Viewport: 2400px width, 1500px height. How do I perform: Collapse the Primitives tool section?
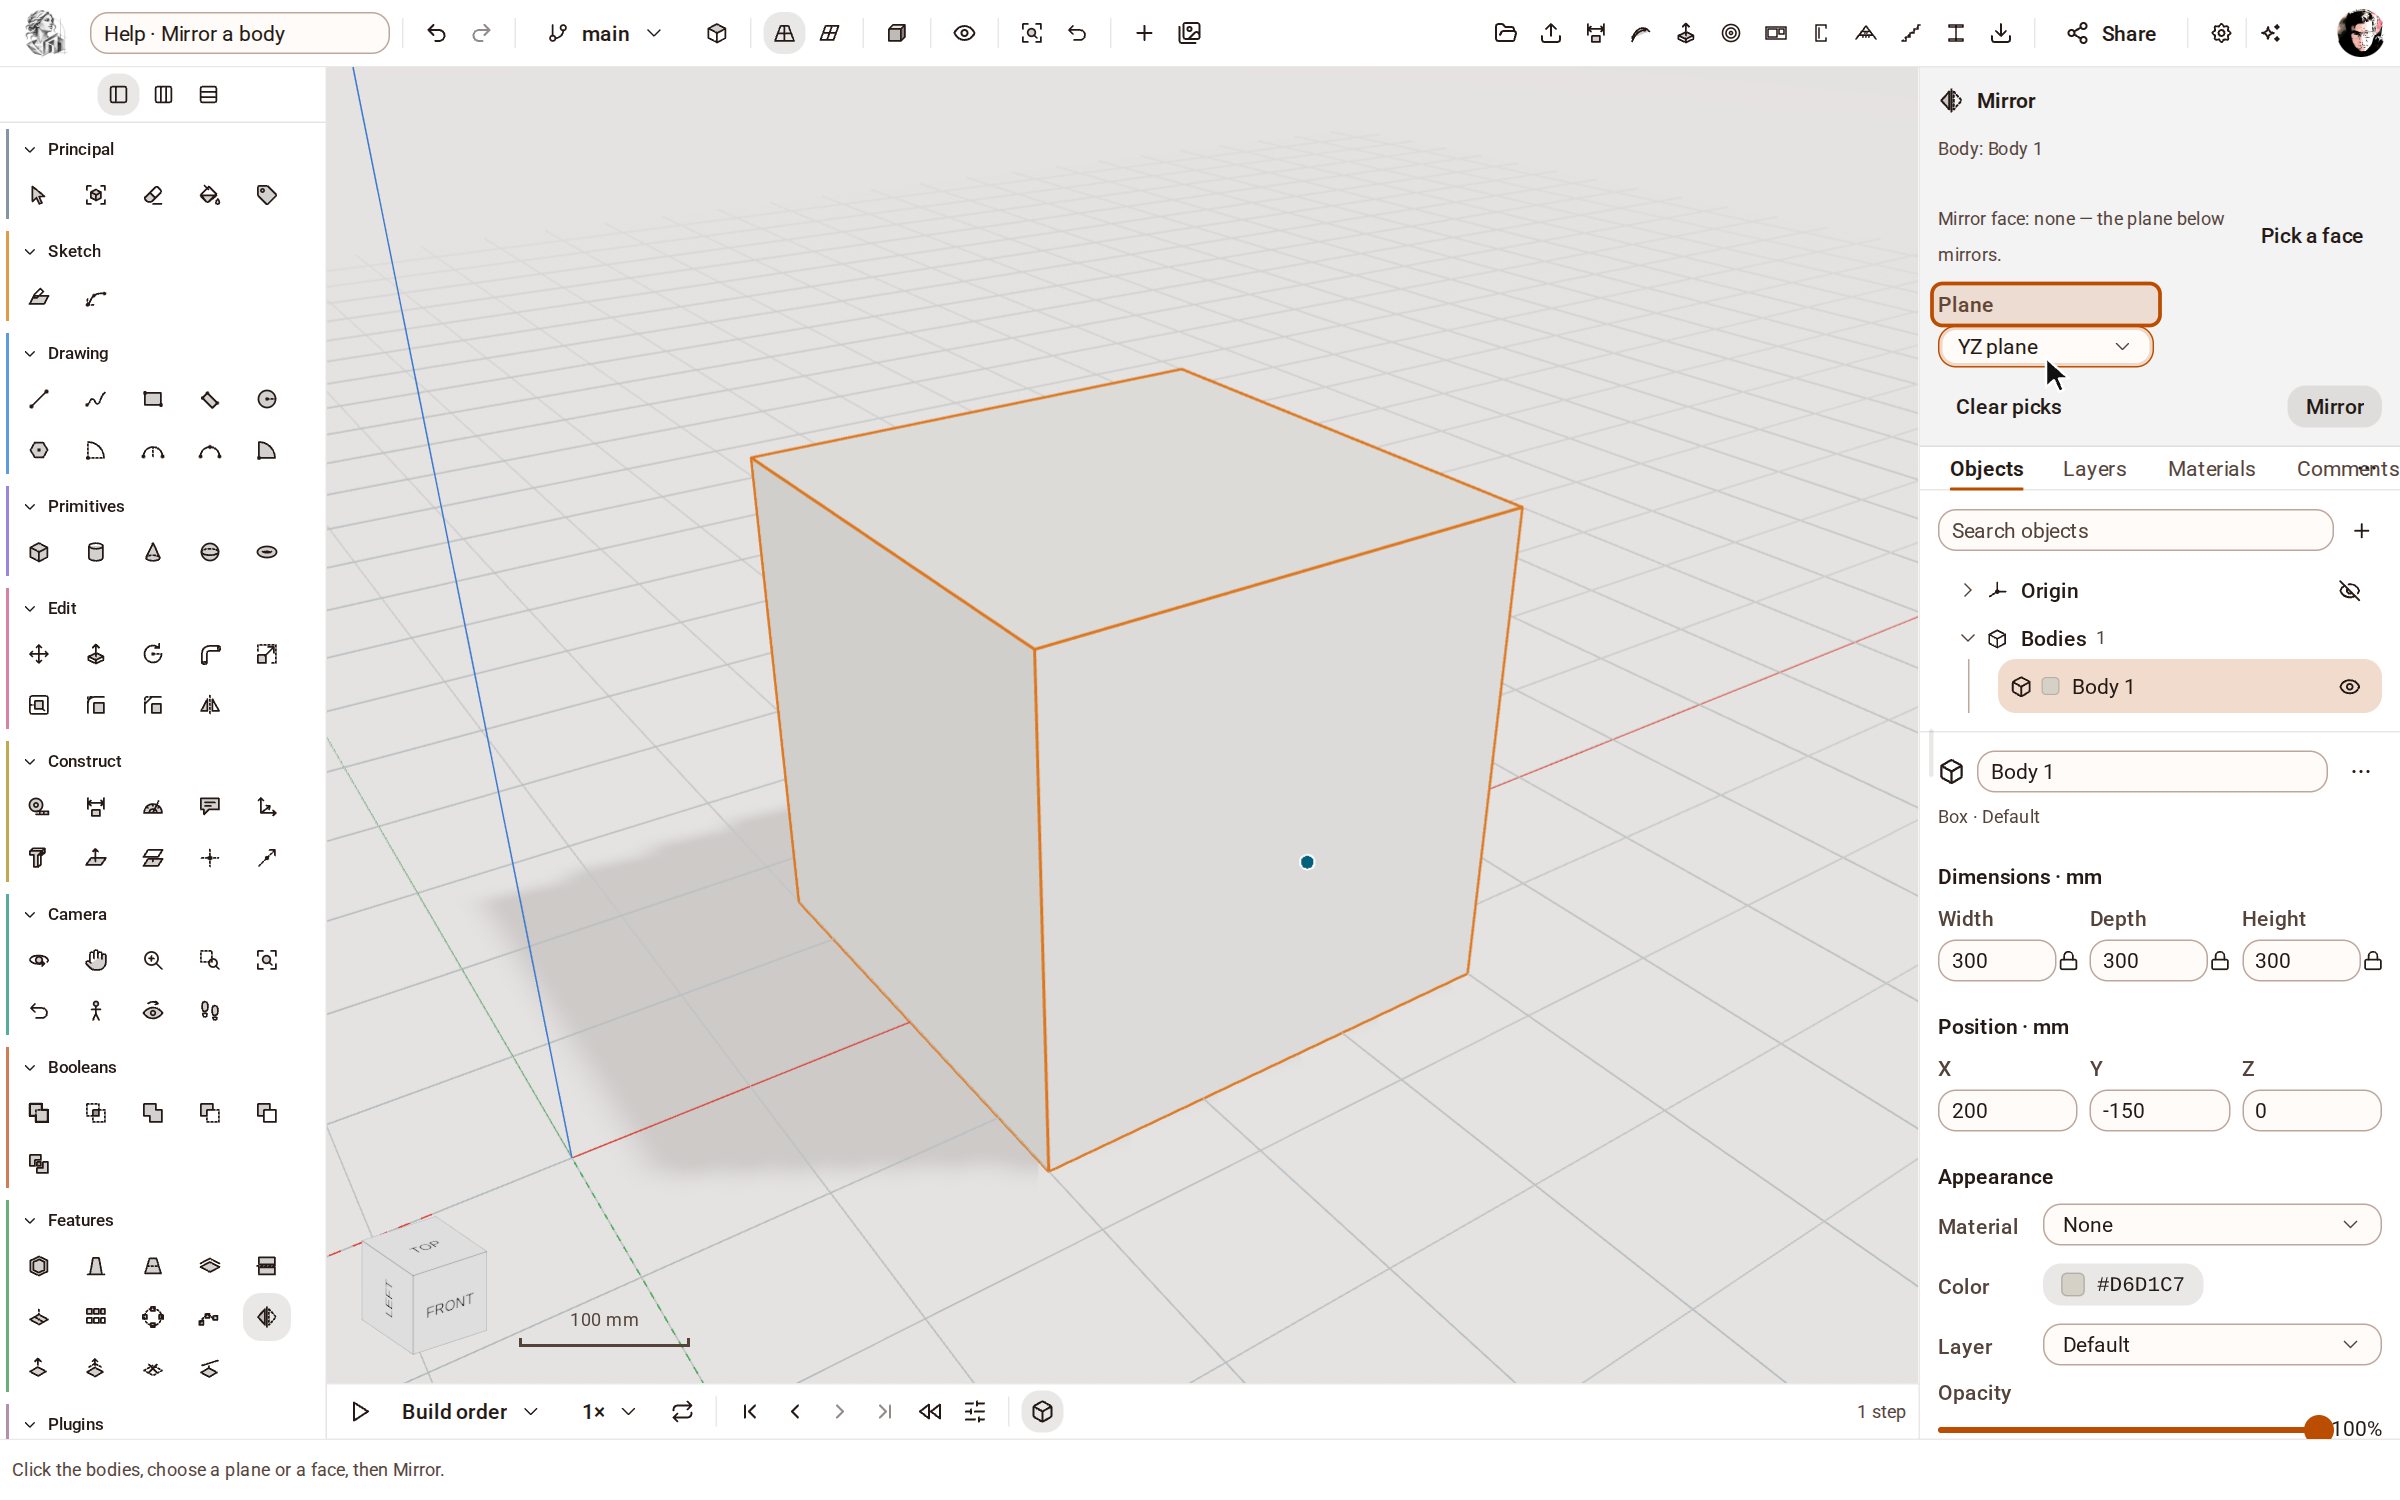click(x=30, y=506)
